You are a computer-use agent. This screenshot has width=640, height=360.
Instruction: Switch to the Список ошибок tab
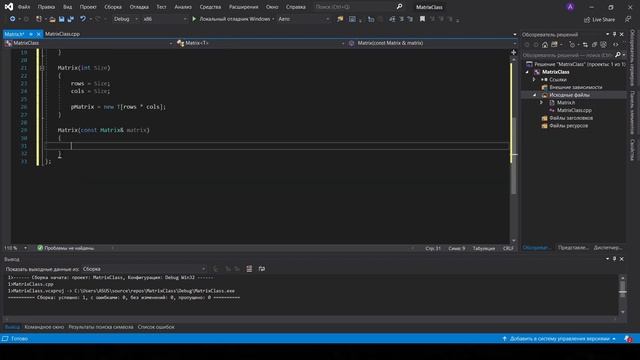tap(156, 327)
